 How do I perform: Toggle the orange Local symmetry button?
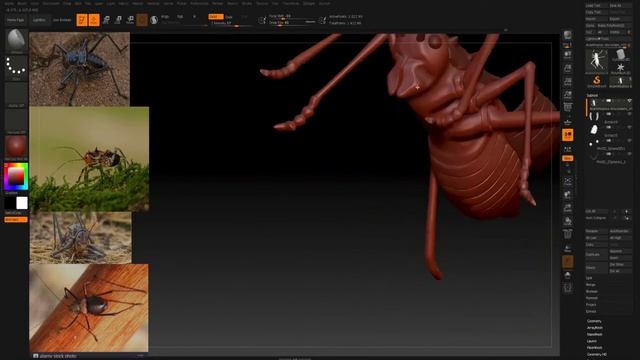(x=567, y=135)
